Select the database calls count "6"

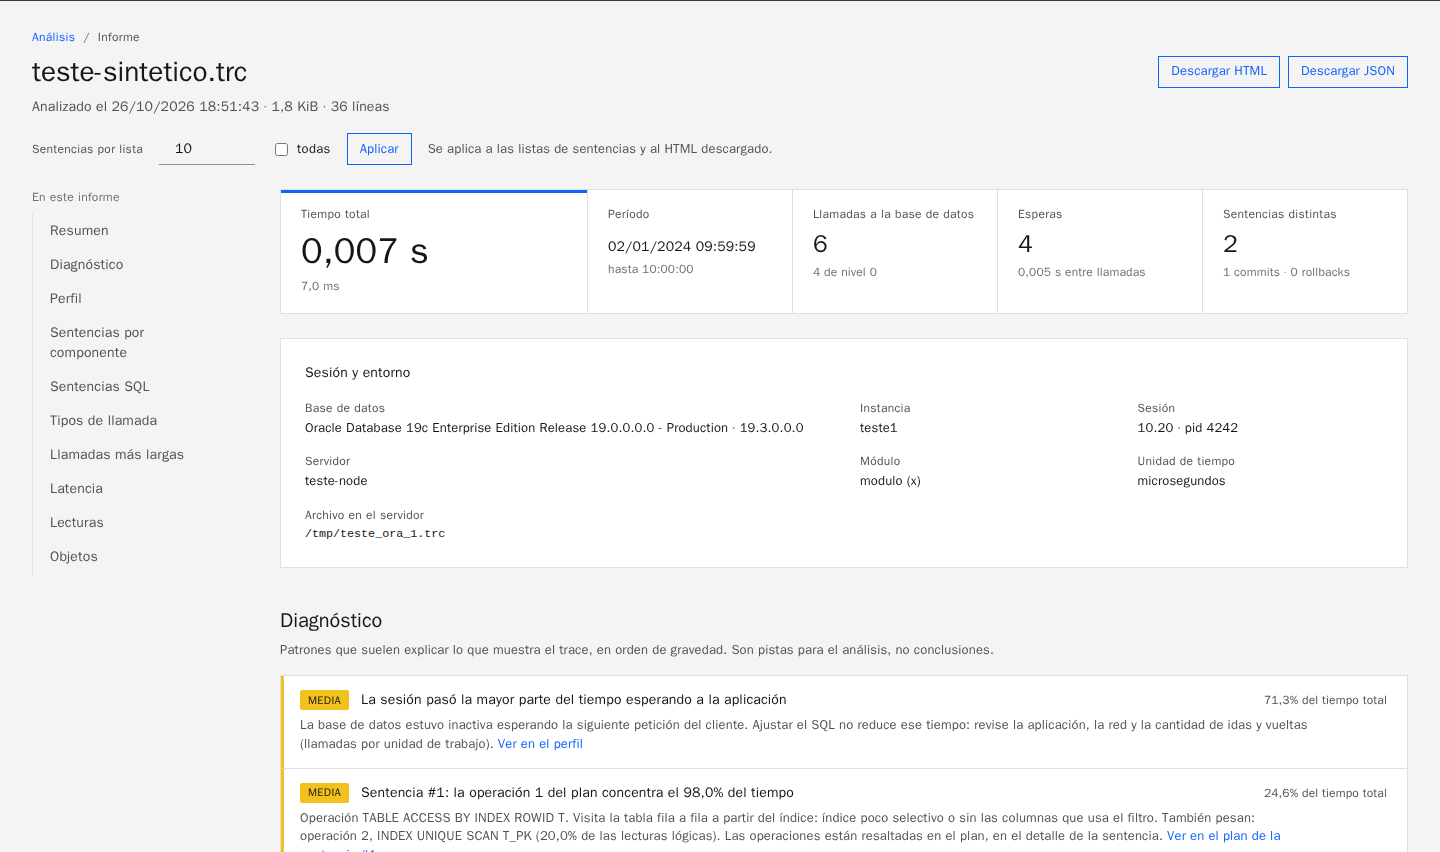(x=820, y=244)
